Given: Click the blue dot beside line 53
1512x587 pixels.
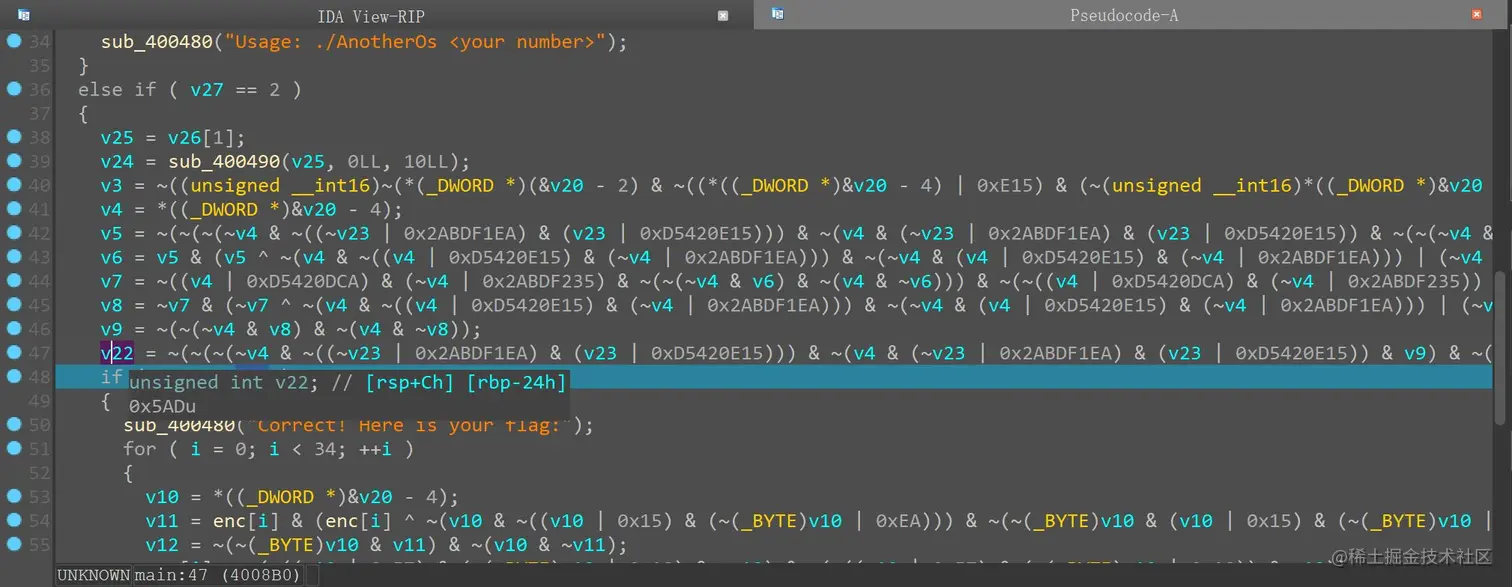Looking at the screenshot, I should tap(13, 497).
